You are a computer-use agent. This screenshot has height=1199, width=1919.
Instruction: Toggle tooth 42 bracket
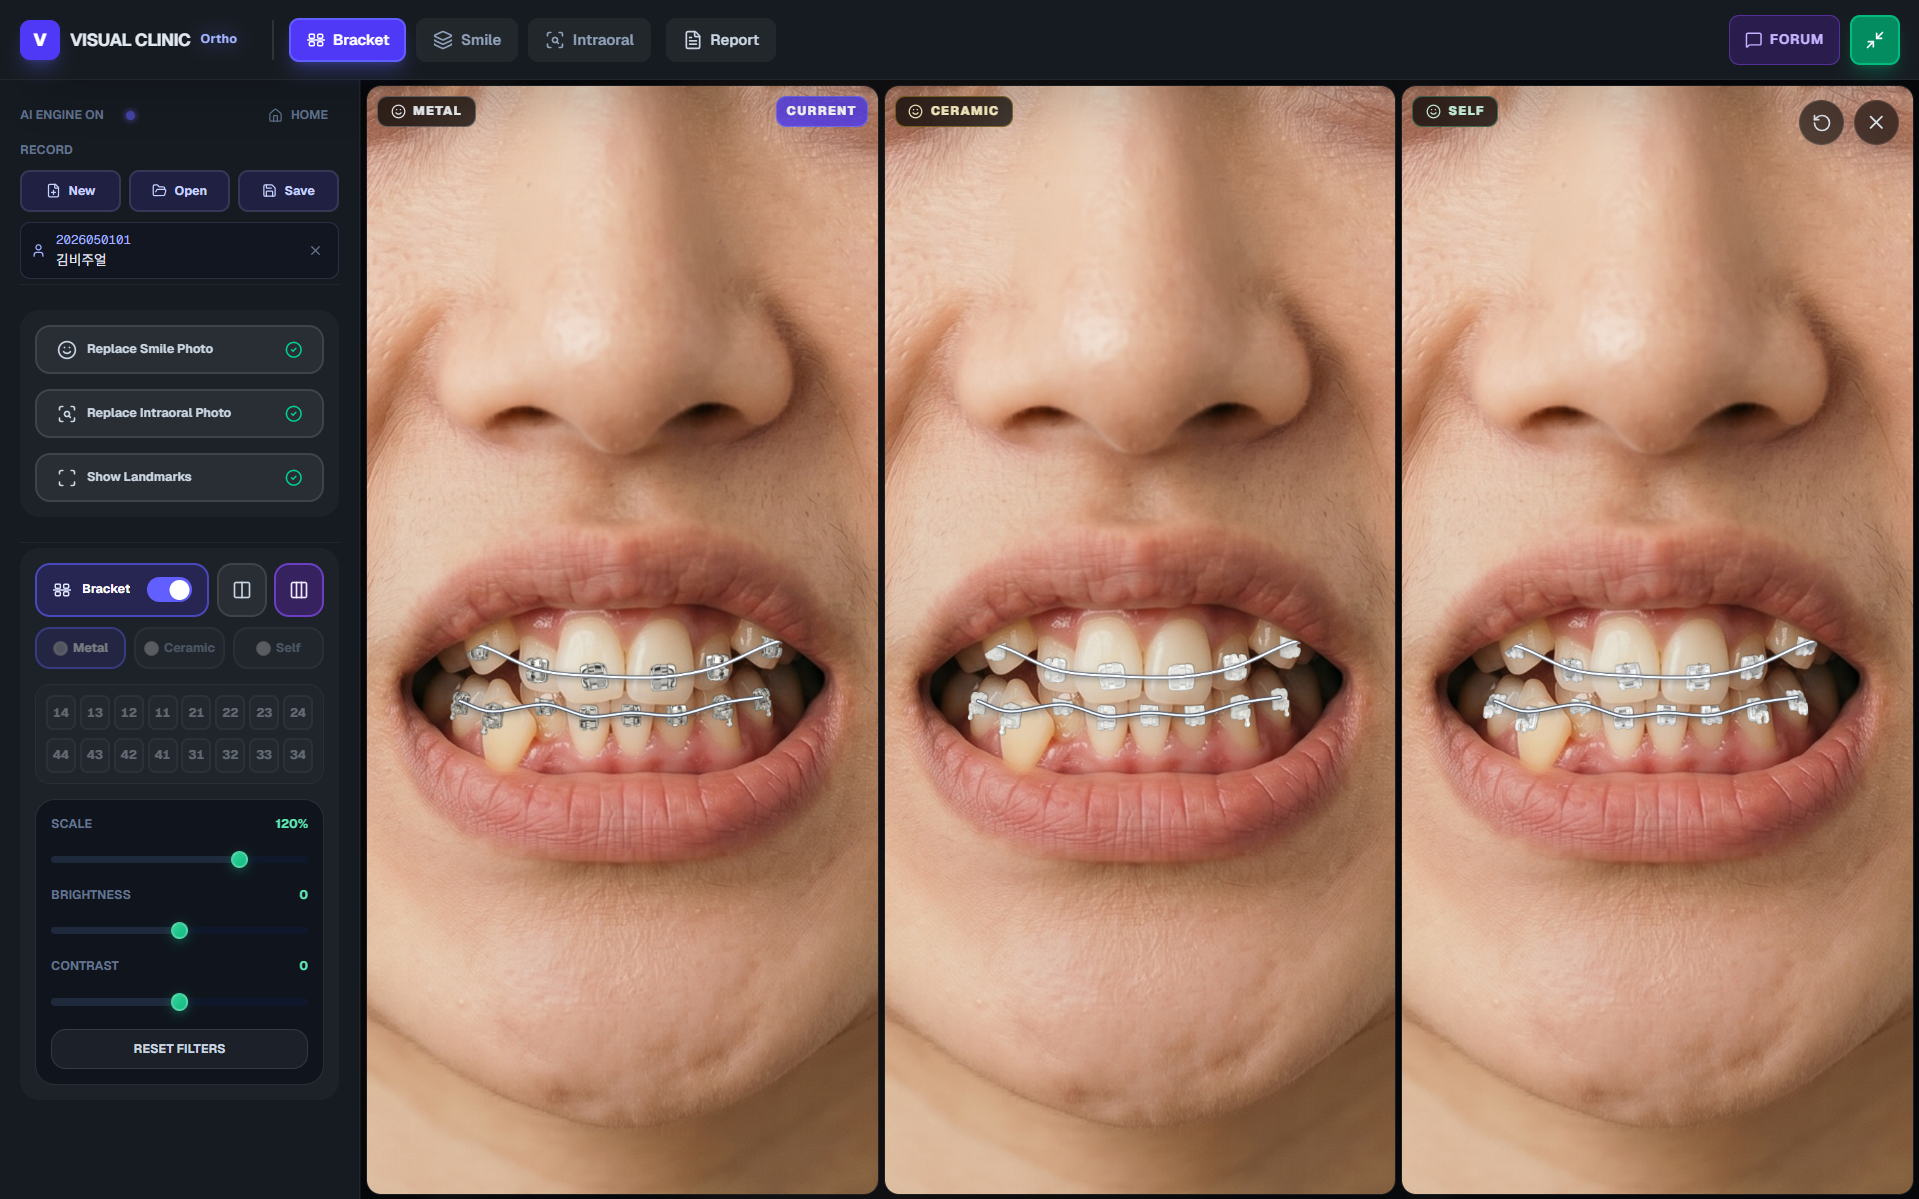click(x=129, y=754)
